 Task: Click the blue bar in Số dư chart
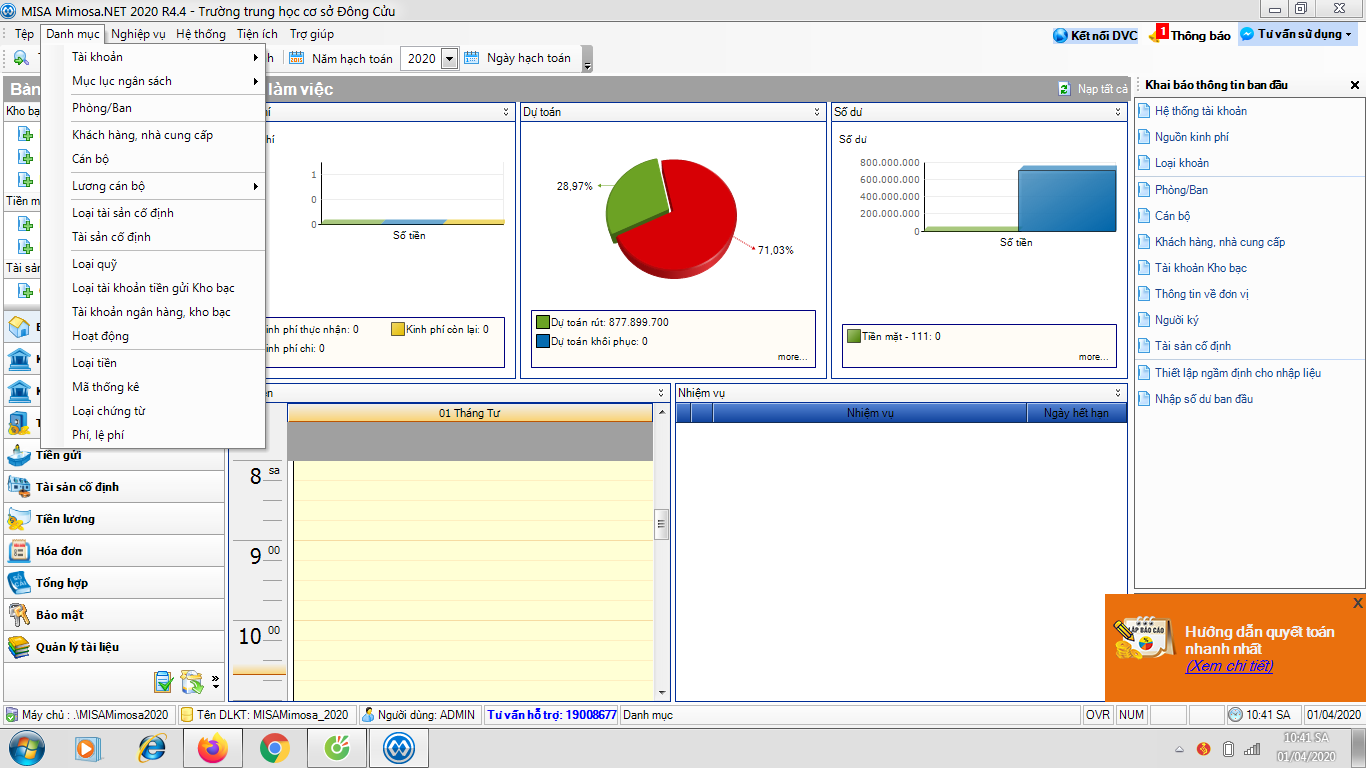[x=1065, y=200]
